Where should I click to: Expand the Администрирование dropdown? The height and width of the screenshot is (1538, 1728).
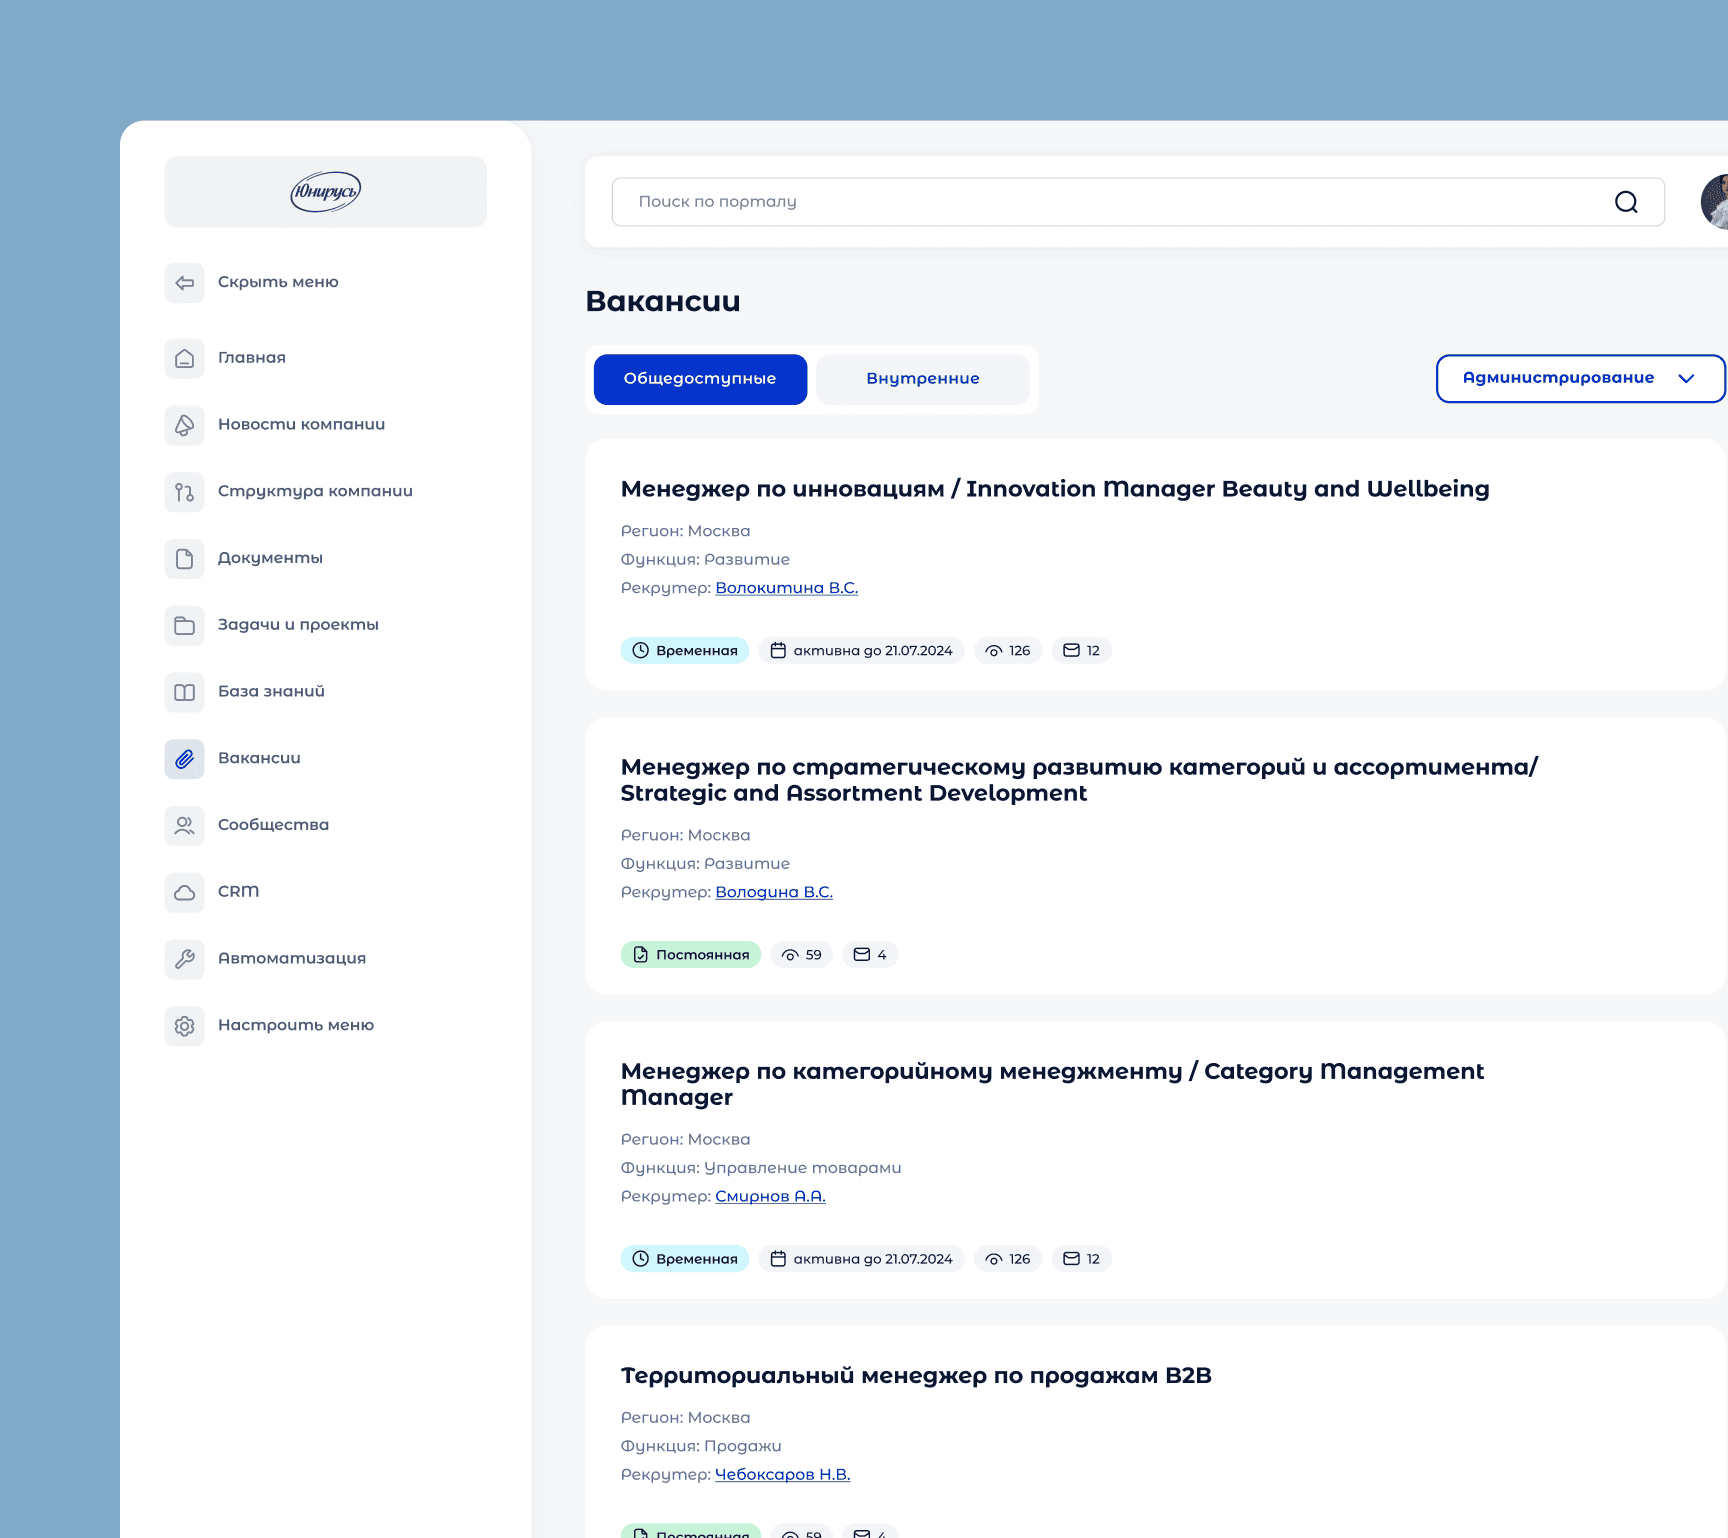coord(1579,378)
